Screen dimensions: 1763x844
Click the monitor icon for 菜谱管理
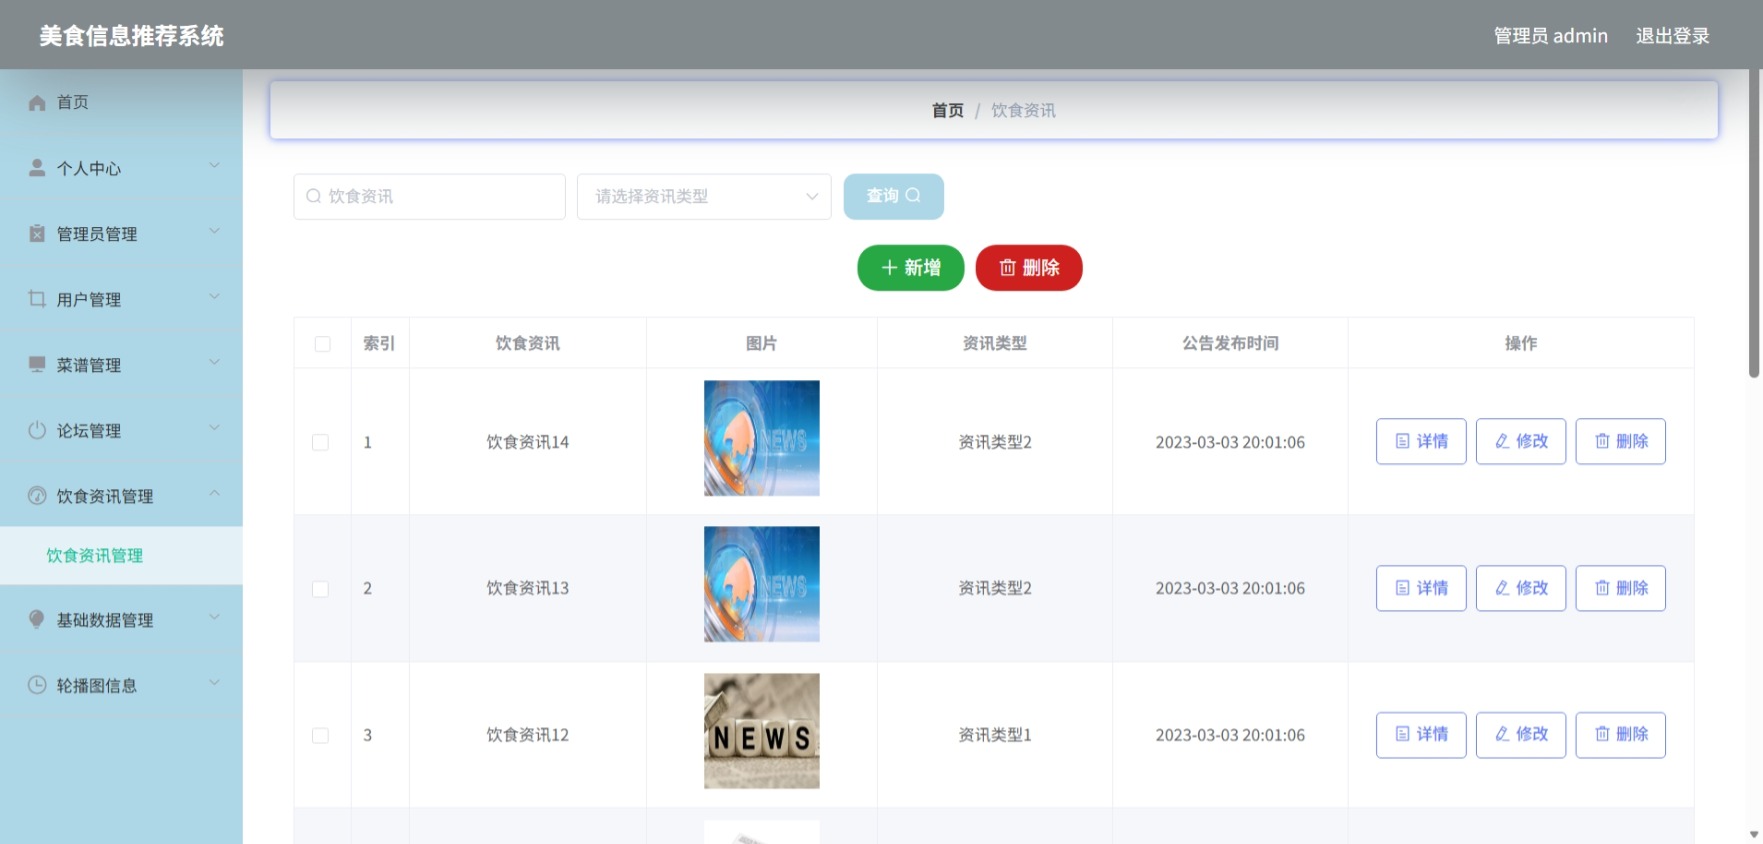pos(37,364)
